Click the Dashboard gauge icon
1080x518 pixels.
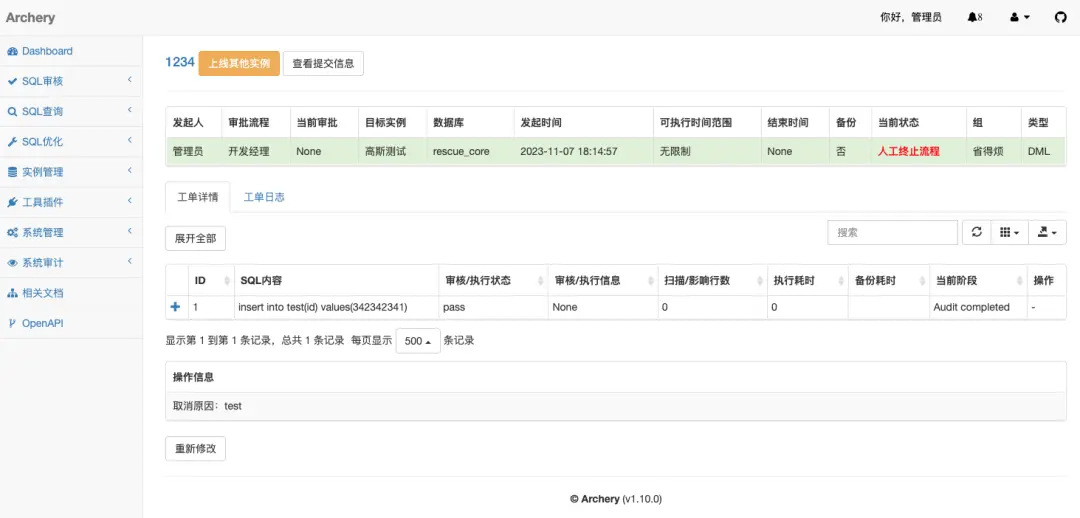tap(12, 52)
